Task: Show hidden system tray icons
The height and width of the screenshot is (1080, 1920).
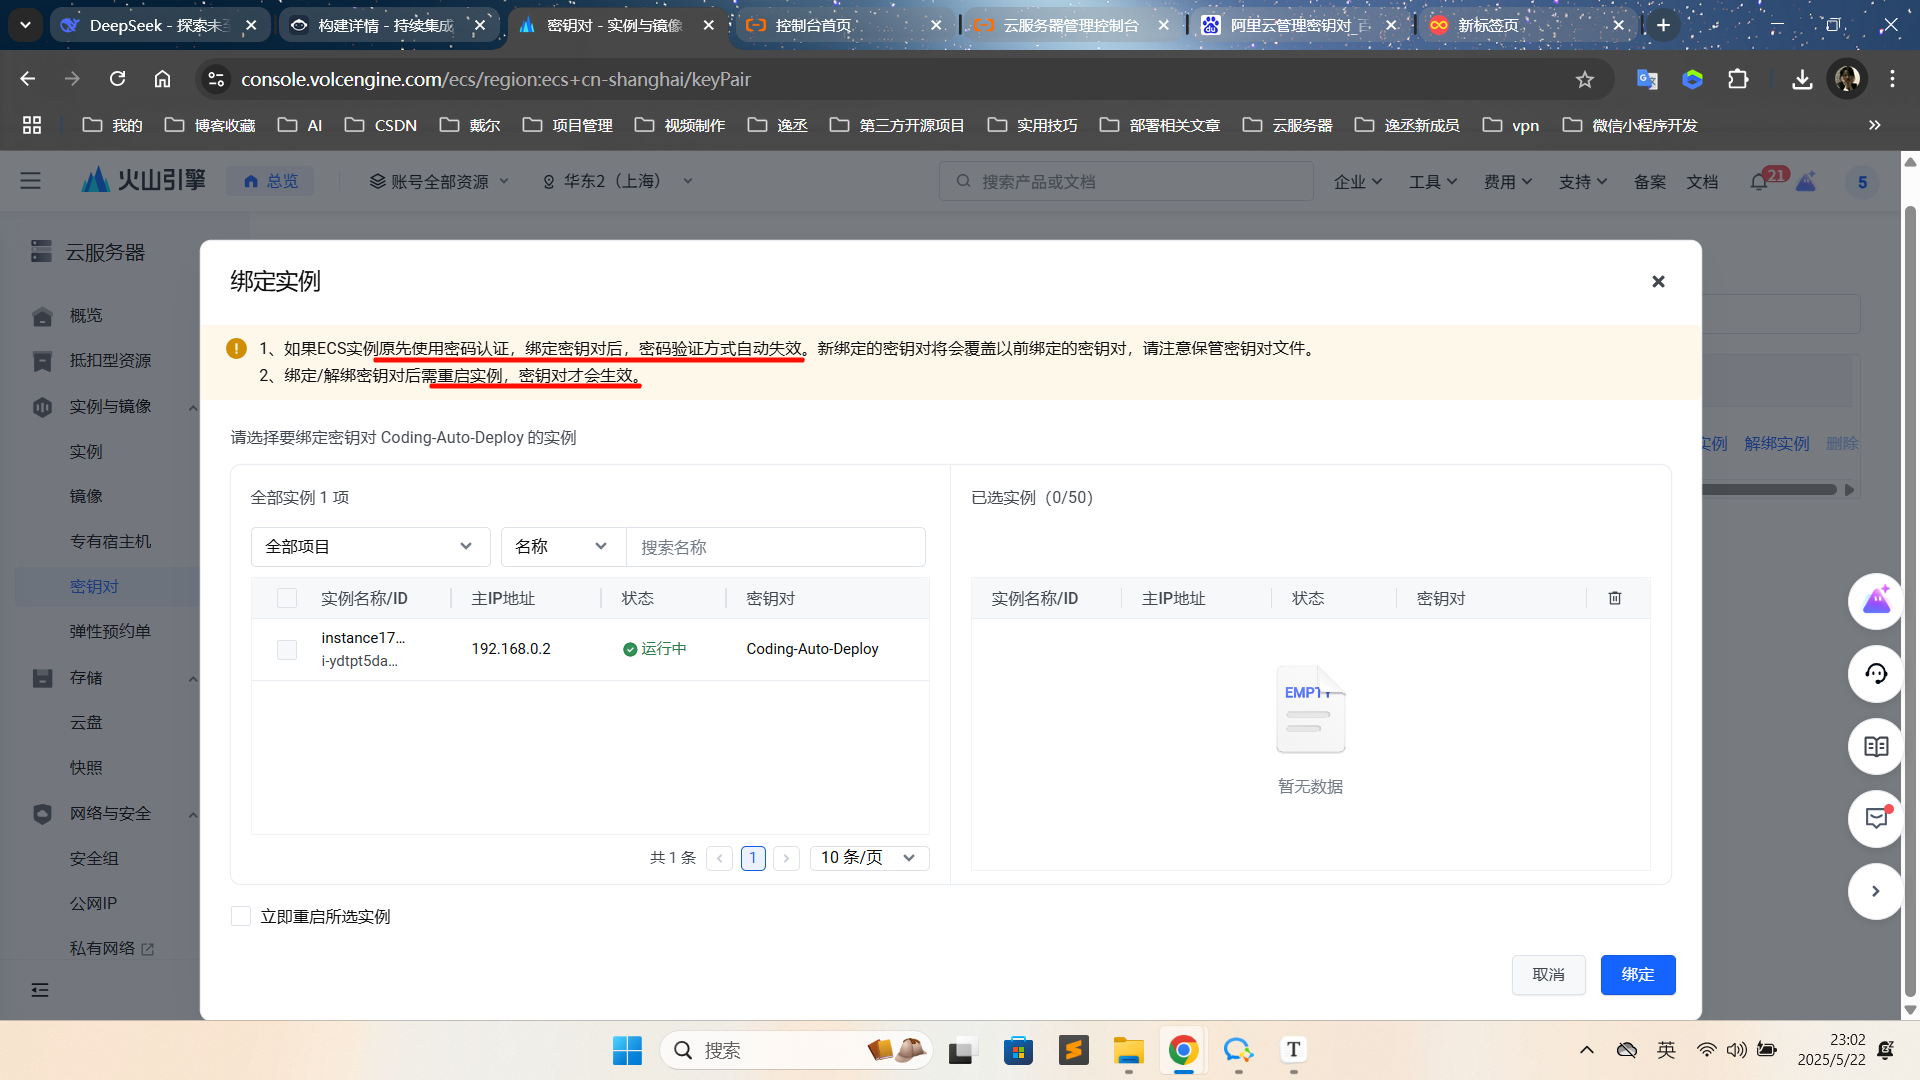Action: click(1587, 1050)
